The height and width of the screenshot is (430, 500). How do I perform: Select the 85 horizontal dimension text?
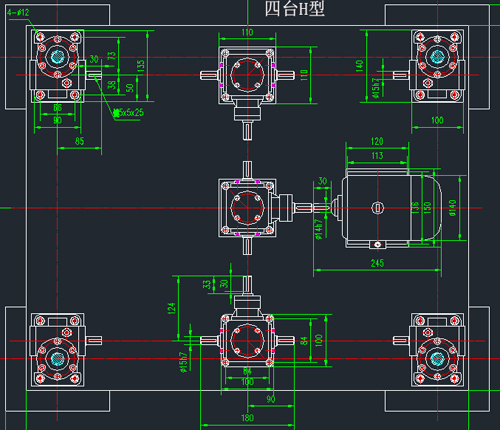tap(79, 141)
